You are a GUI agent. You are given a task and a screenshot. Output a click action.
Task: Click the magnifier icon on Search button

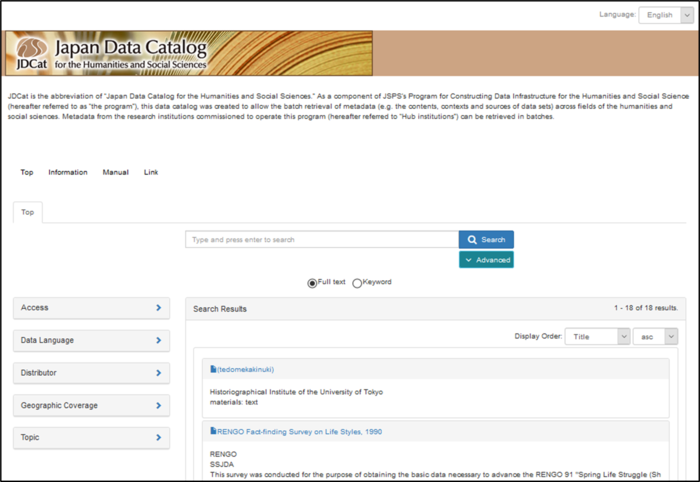point(472,240)
